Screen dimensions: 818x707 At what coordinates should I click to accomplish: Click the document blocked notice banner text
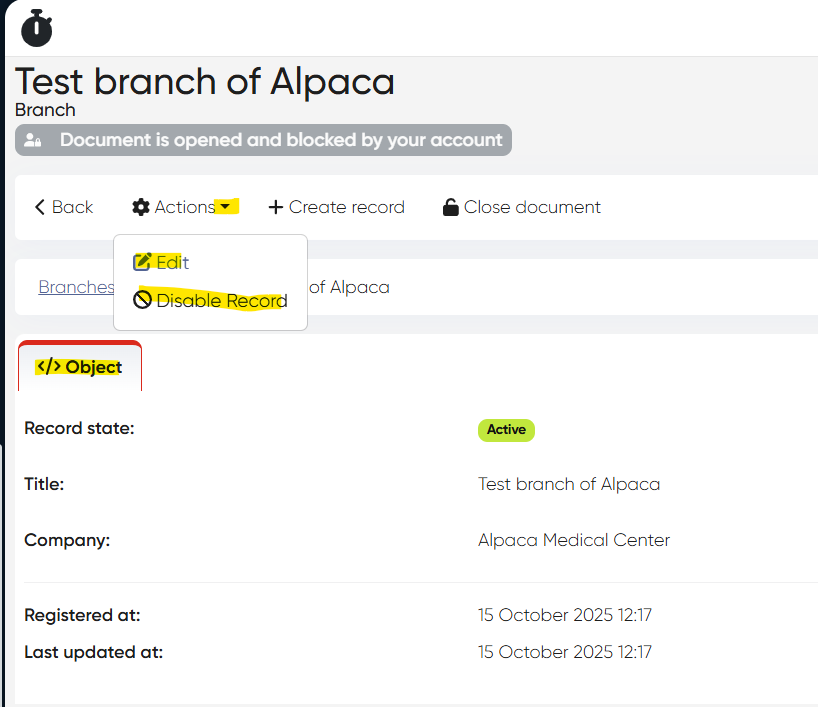tap(281, 140)
